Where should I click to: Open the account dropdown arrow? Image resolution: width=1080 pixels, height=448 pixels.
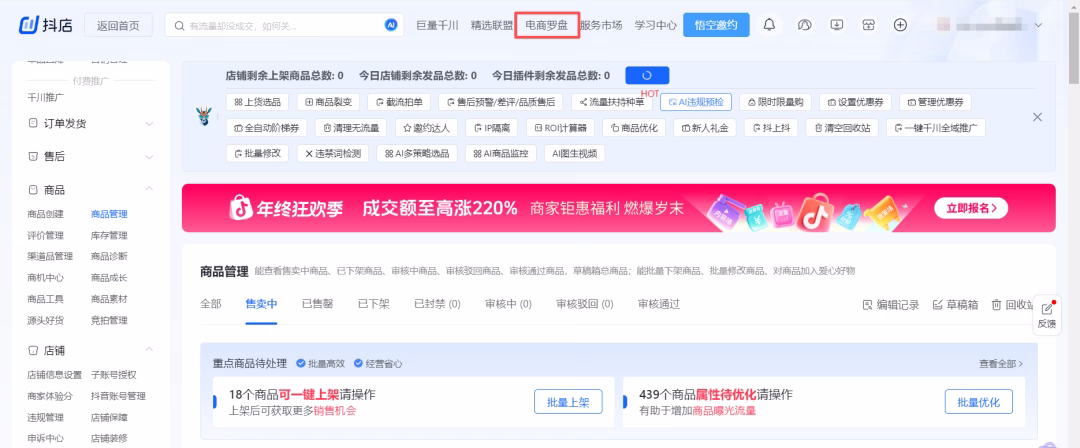pyautogui.click(x=1038, y=26)
